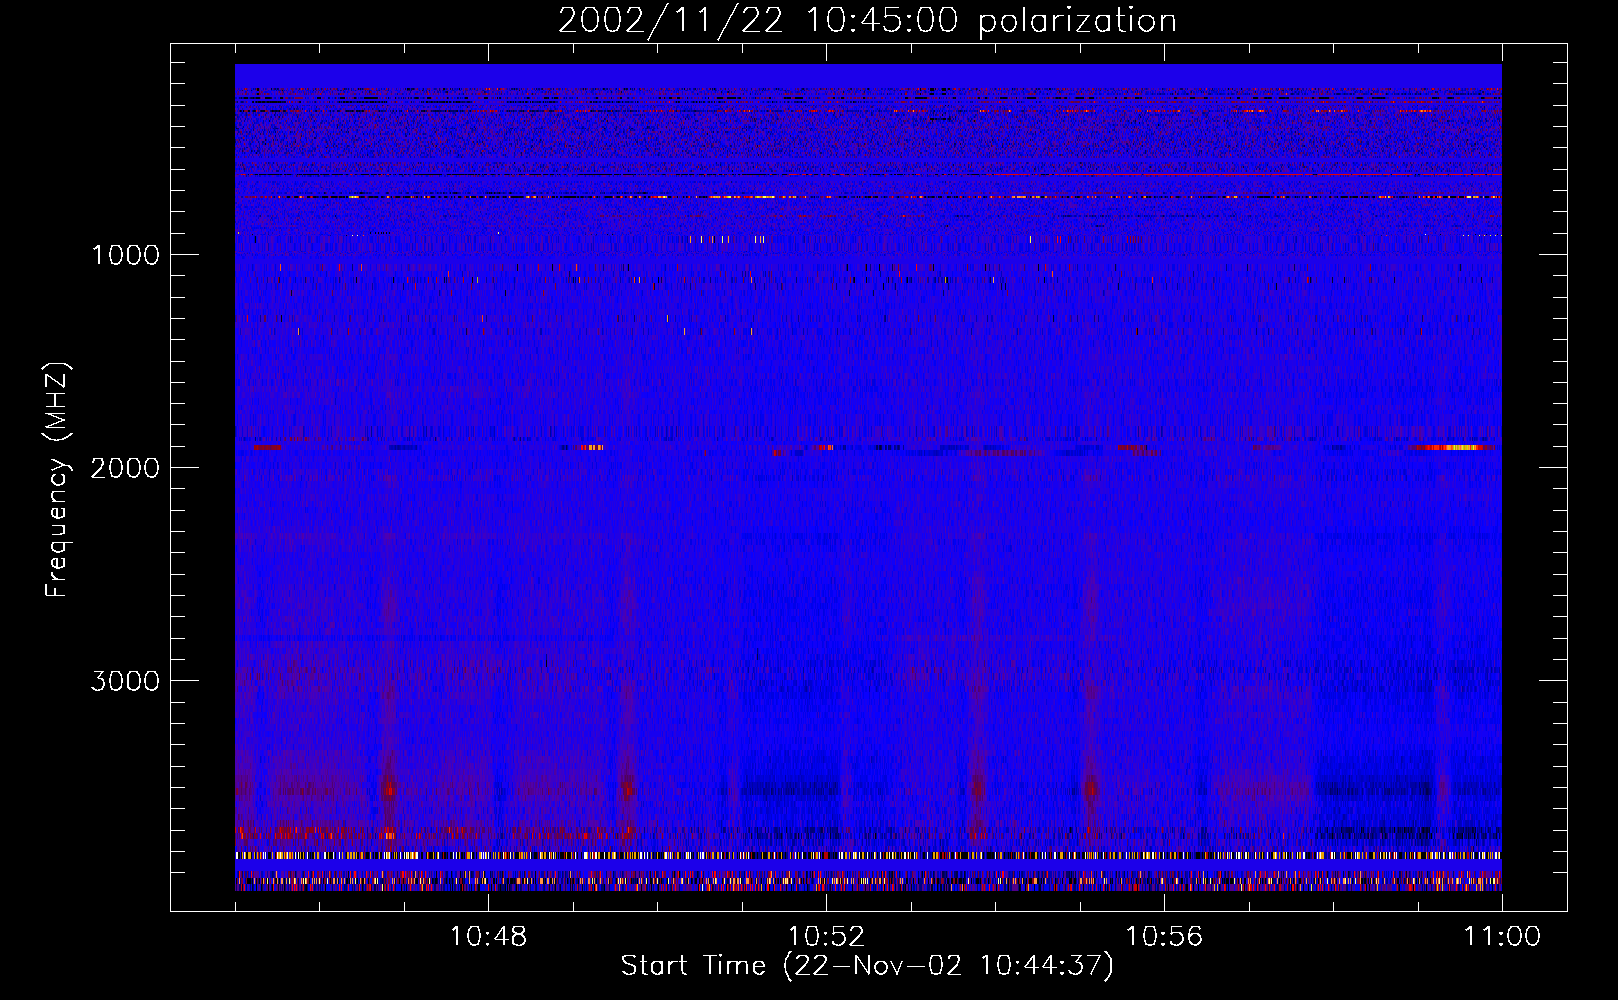
Task: Click the 1000 frequency tick label
Action: (x=125, y=255)
